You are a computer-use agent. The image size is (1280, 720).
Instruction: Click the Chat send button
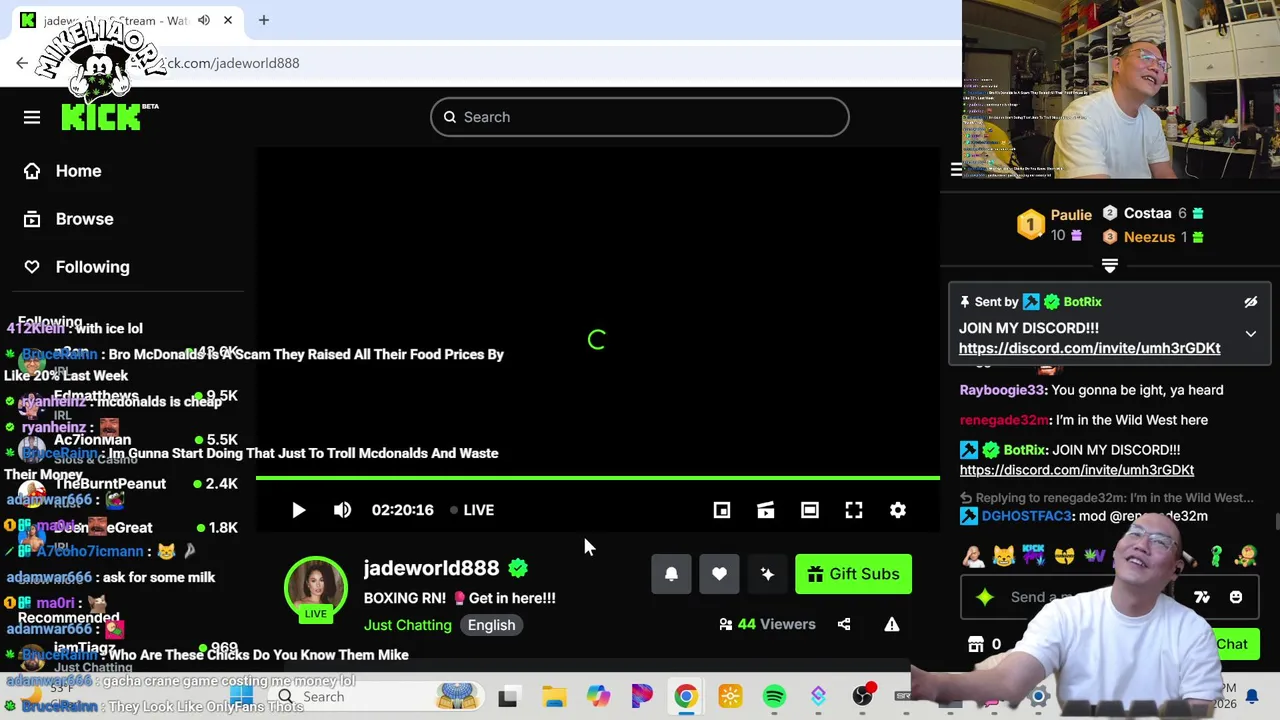[x=1232, y=644]
